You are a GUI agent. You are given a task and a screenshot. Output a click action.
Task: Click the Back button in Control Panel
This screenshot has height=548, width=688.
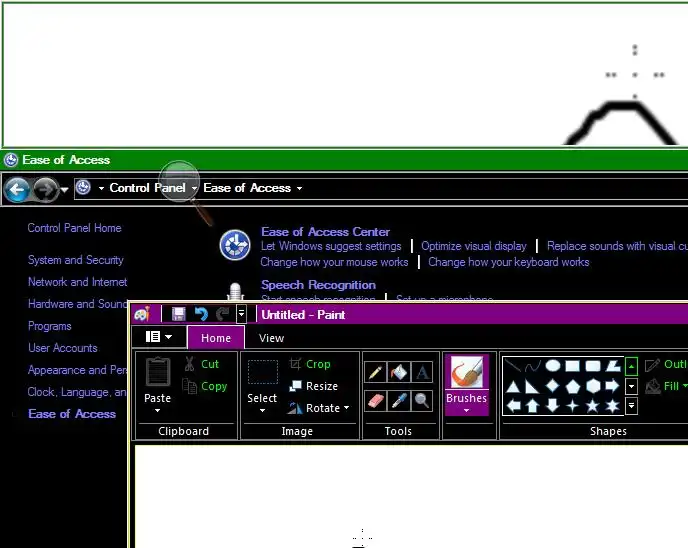coord(17,190)
